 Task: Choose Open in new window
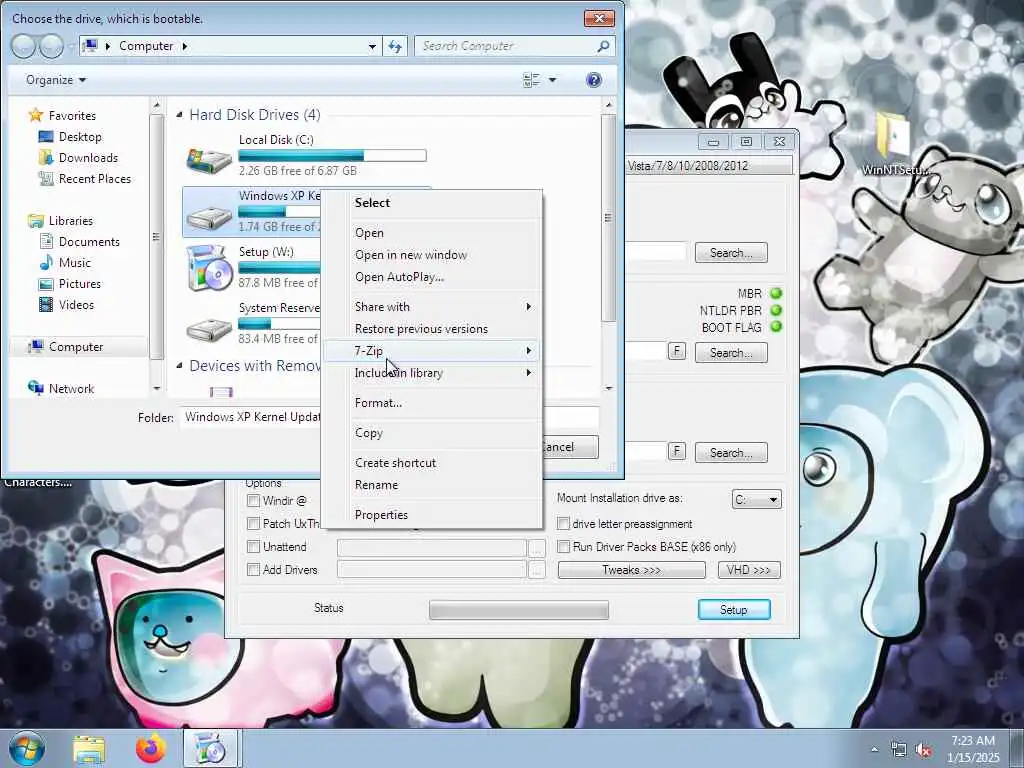431,255
